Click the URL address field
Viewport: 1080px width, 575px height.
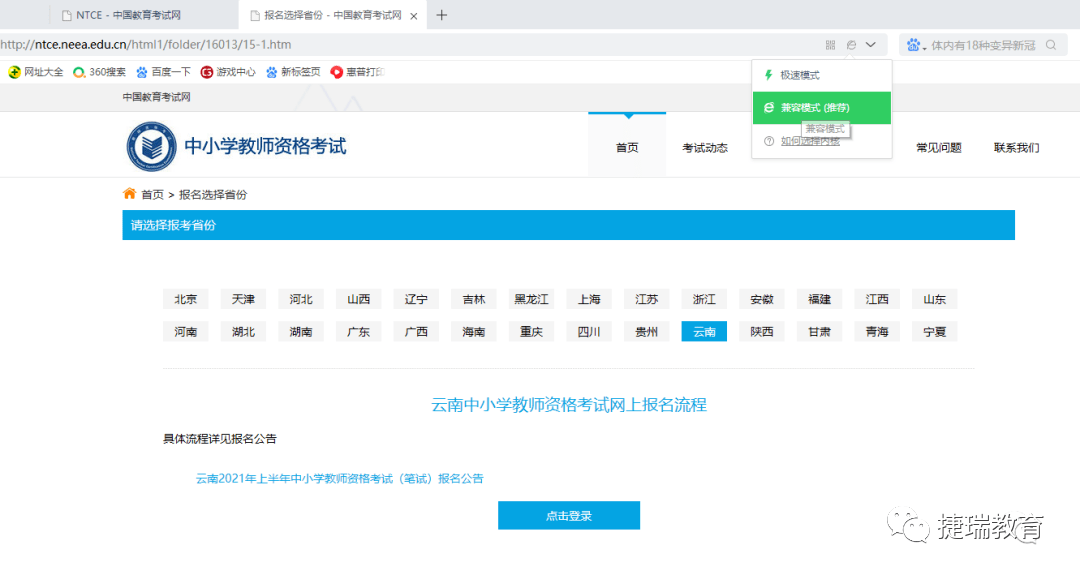coord(400,45)
